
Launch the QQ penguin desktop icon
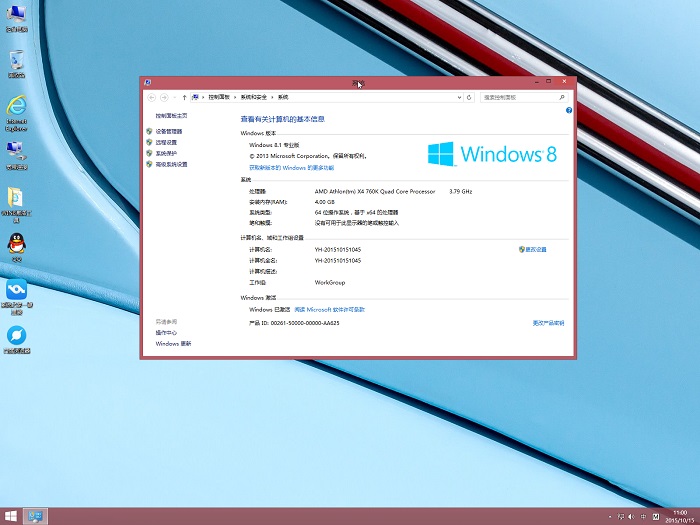tap(16, 243)
